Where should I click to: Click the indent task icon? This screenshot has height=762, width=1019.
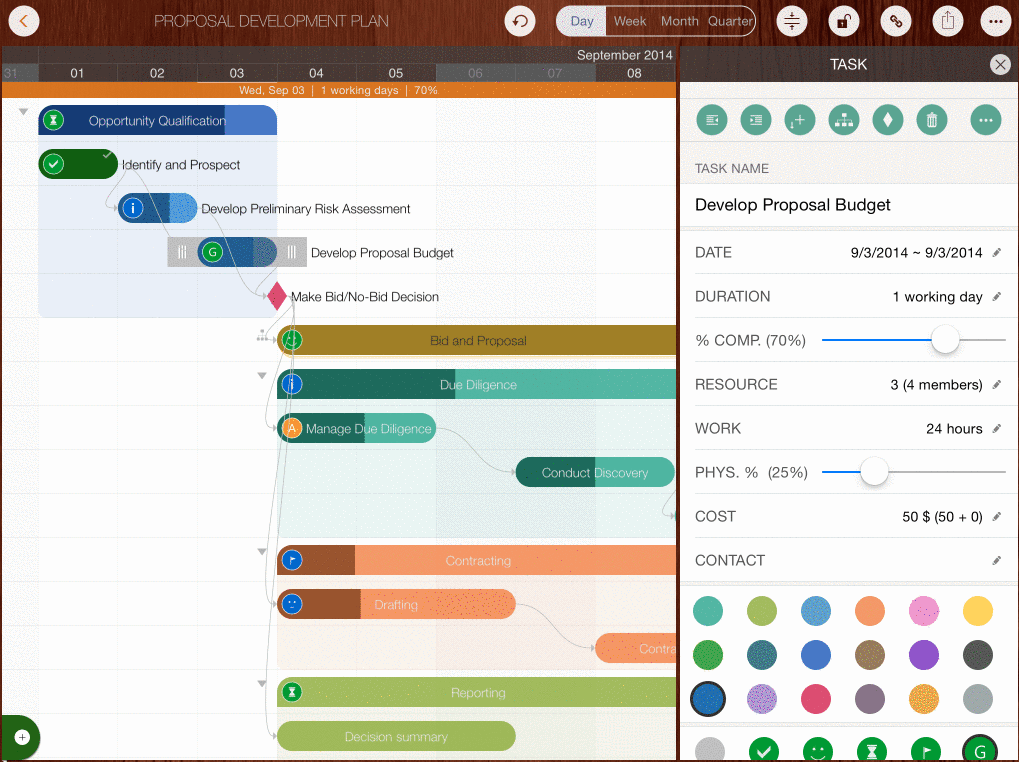pos(756,120)
